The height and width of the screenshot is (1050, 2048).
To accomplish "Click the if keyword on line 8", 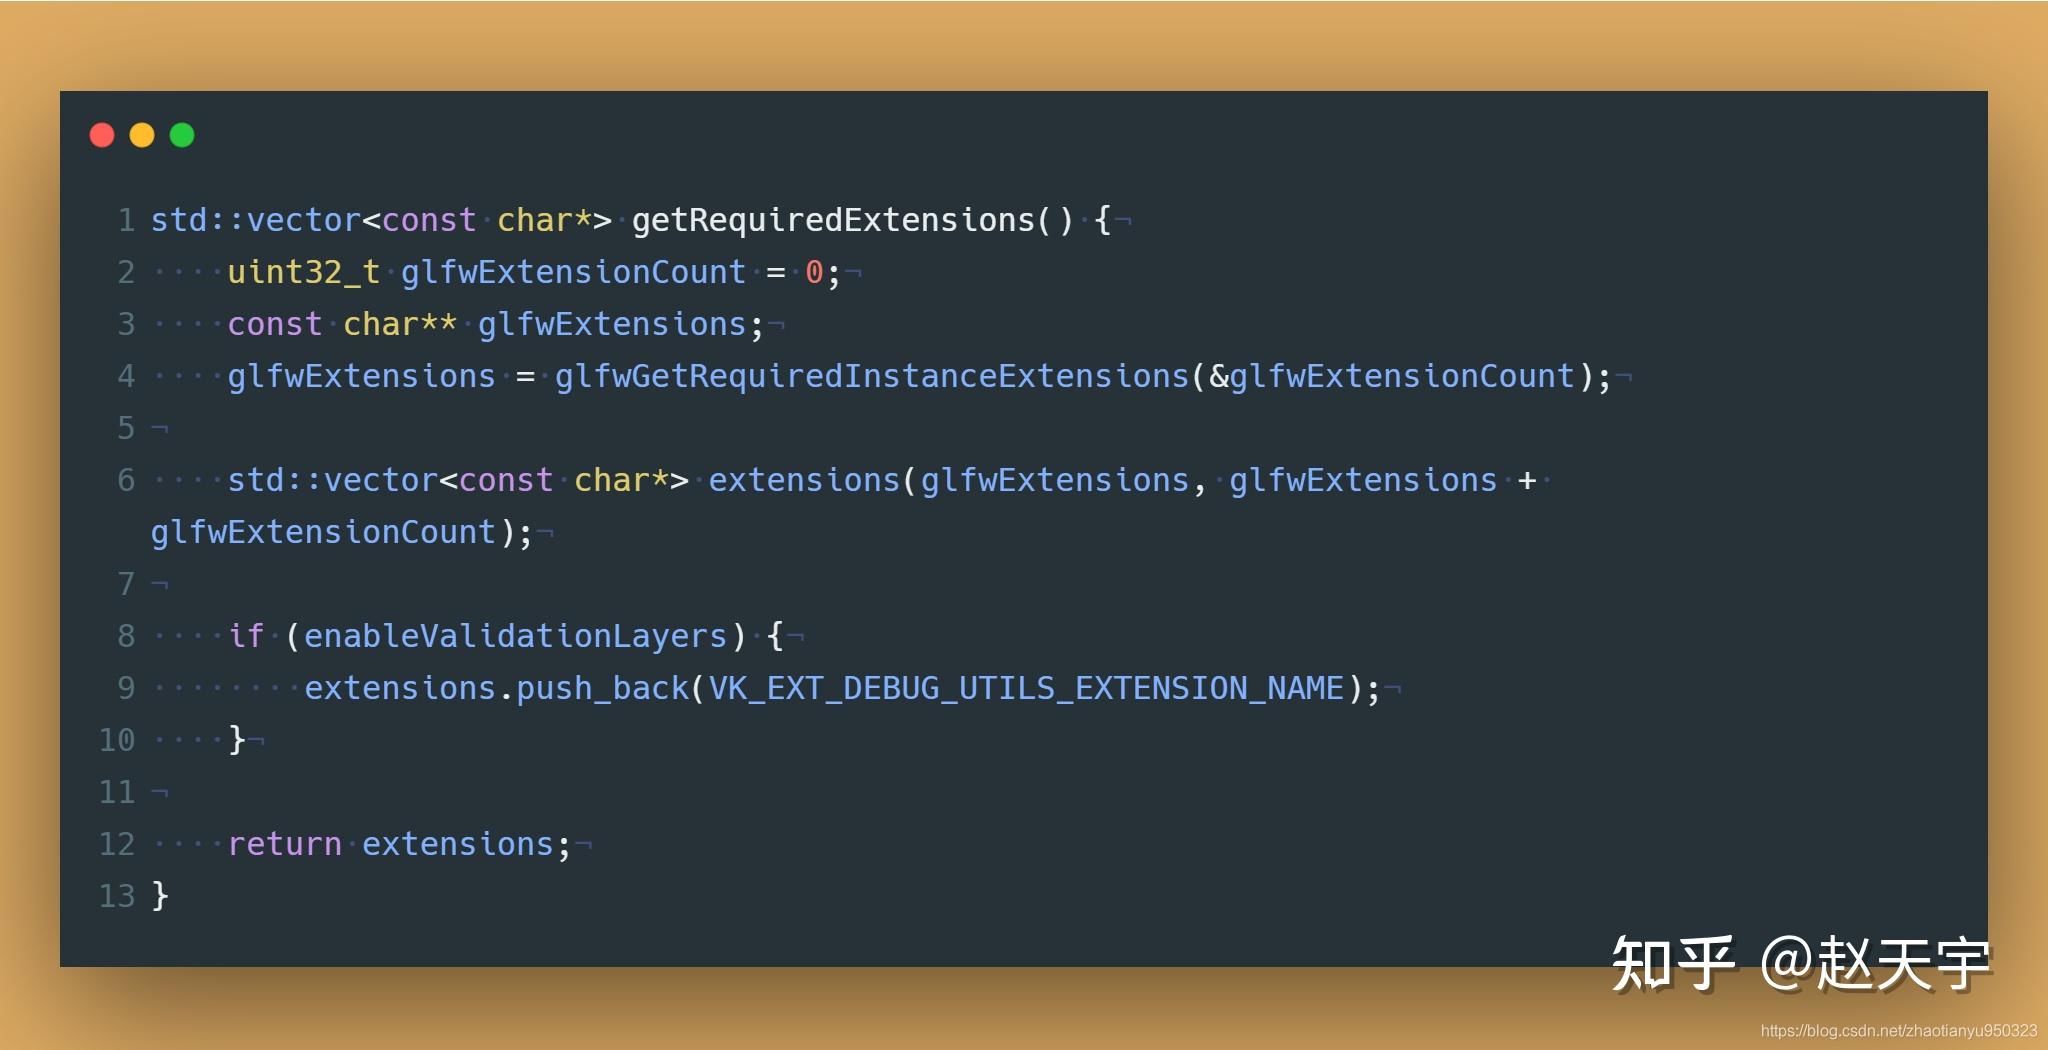I will [x=246, y=636].
